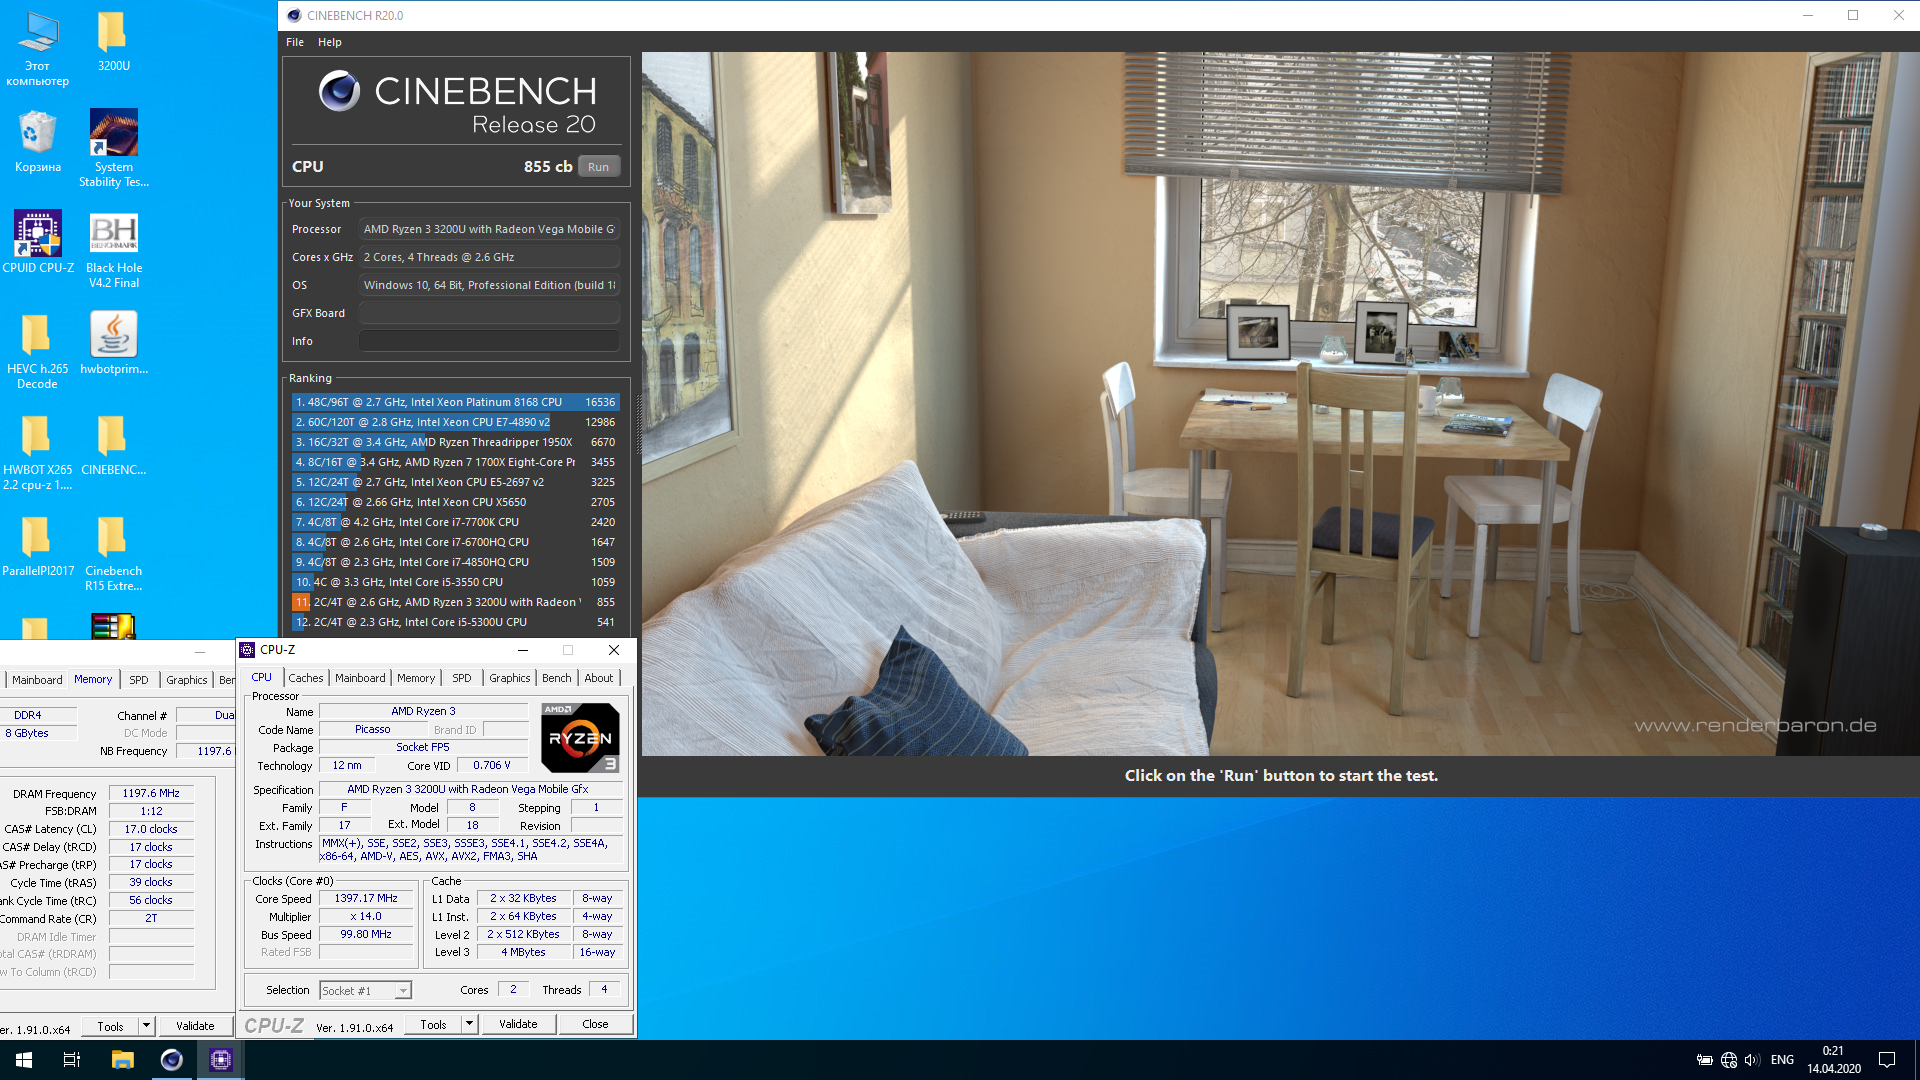
Task: Expand Socket #1 selection dropdown
Action: tap(403, 991)
